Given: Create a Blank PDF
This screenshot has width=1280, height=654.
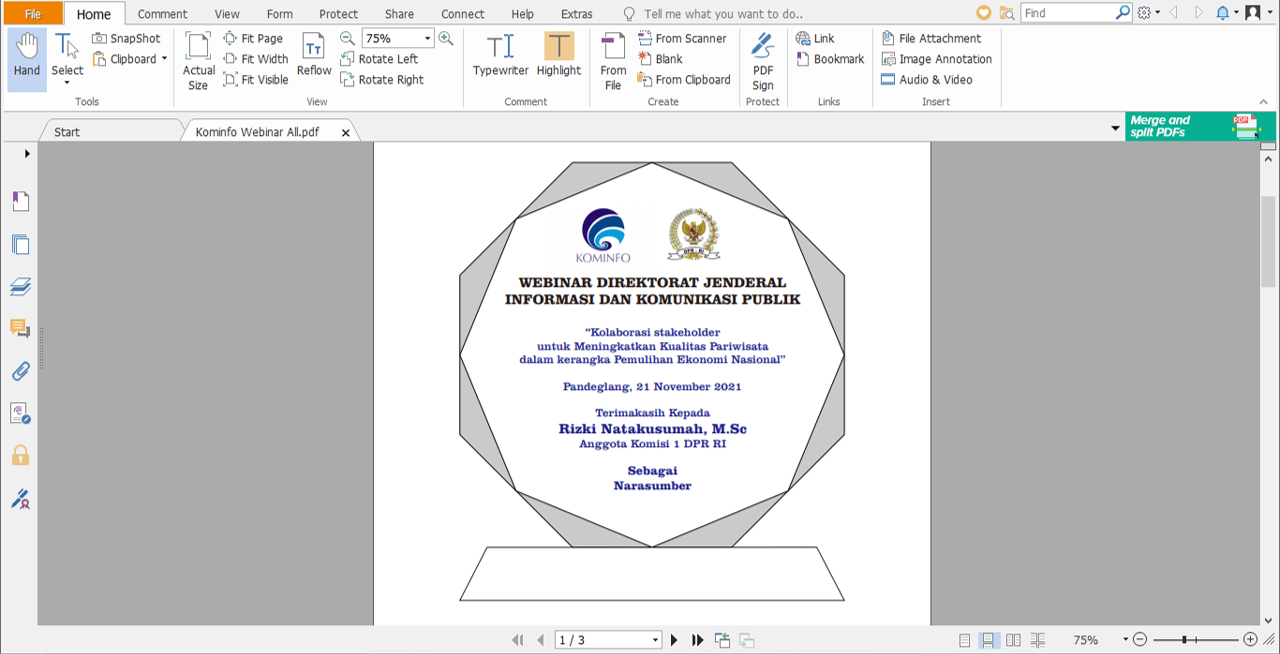Looking at the screenshot, I should click(x=660, y=59).
